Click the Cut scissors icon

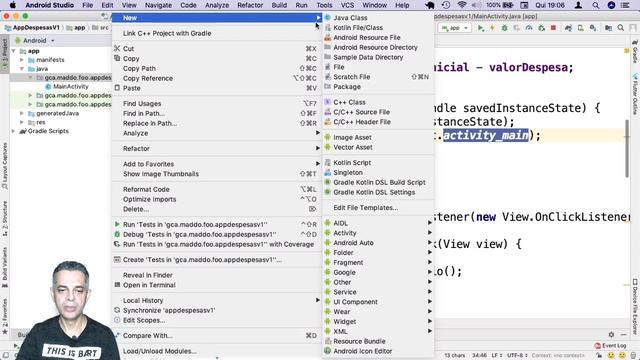coord(117,49)
